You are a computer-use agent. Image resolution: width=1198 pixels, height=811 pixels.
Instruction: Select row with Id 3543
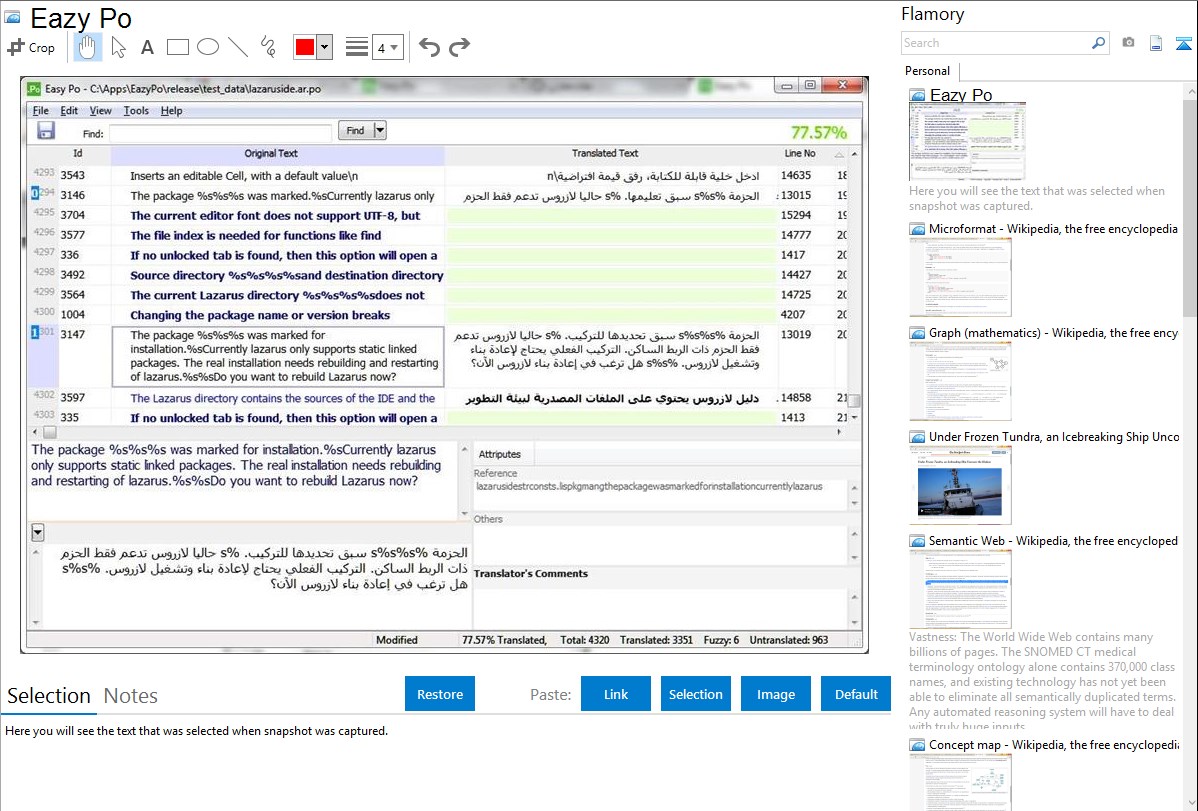click(439, 176)
